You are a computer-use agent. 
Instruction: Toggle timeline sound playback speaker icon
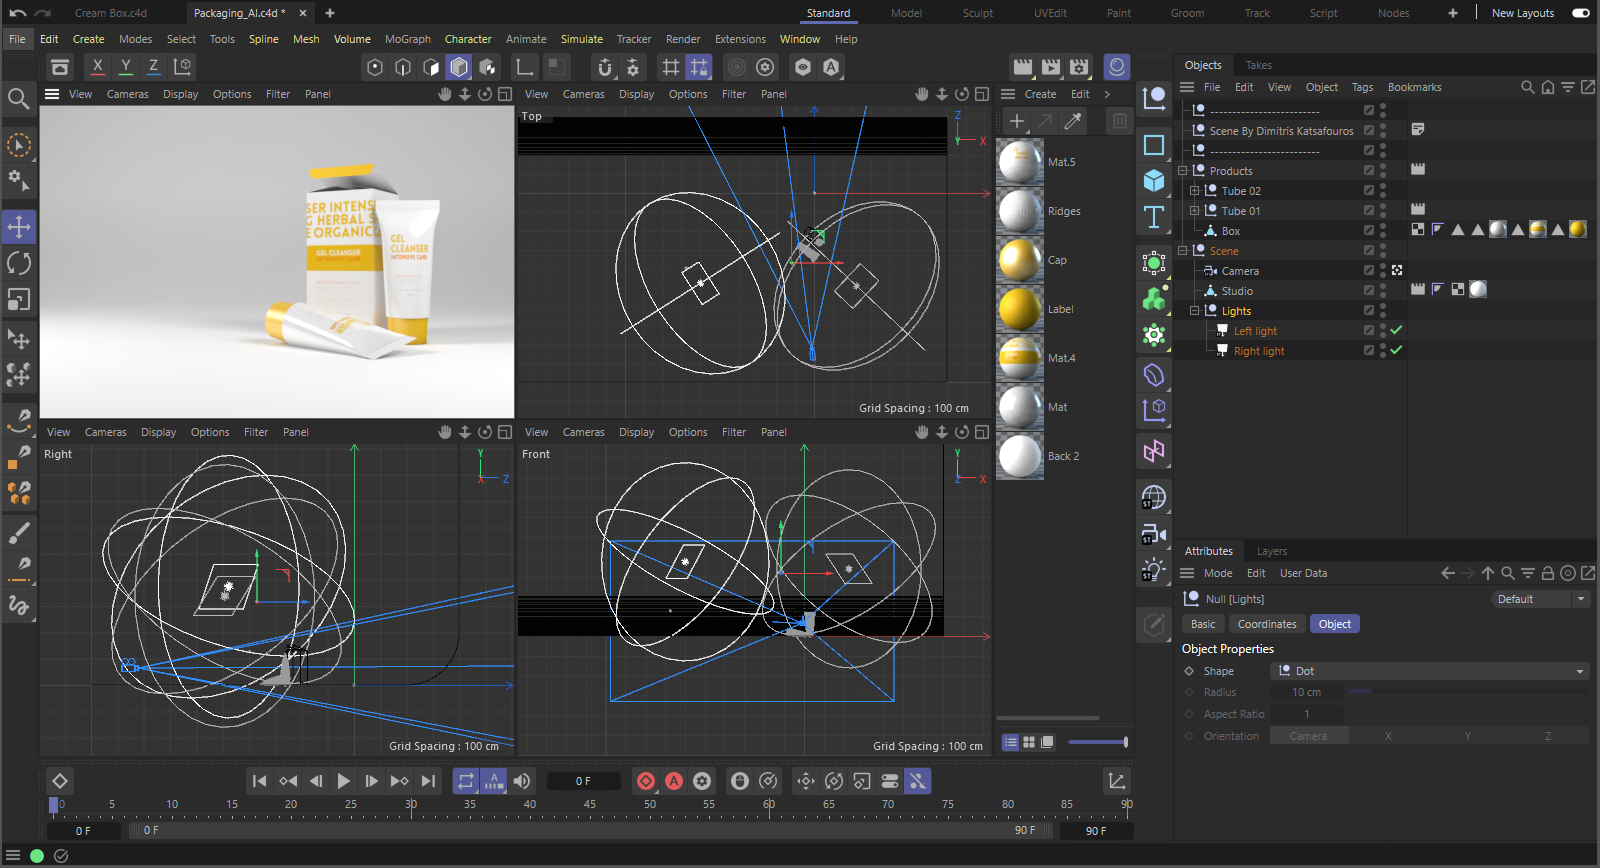(x=522, y=781)
